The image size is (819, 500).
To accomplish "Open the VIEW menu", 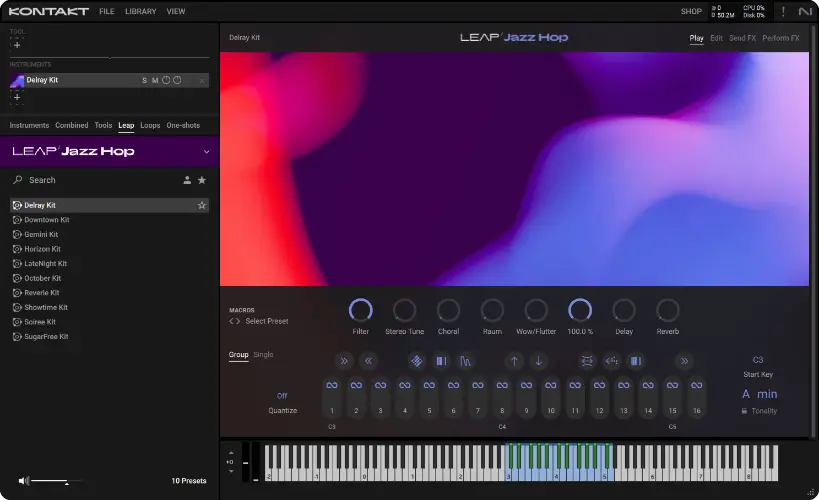I will tap(176, 11).
